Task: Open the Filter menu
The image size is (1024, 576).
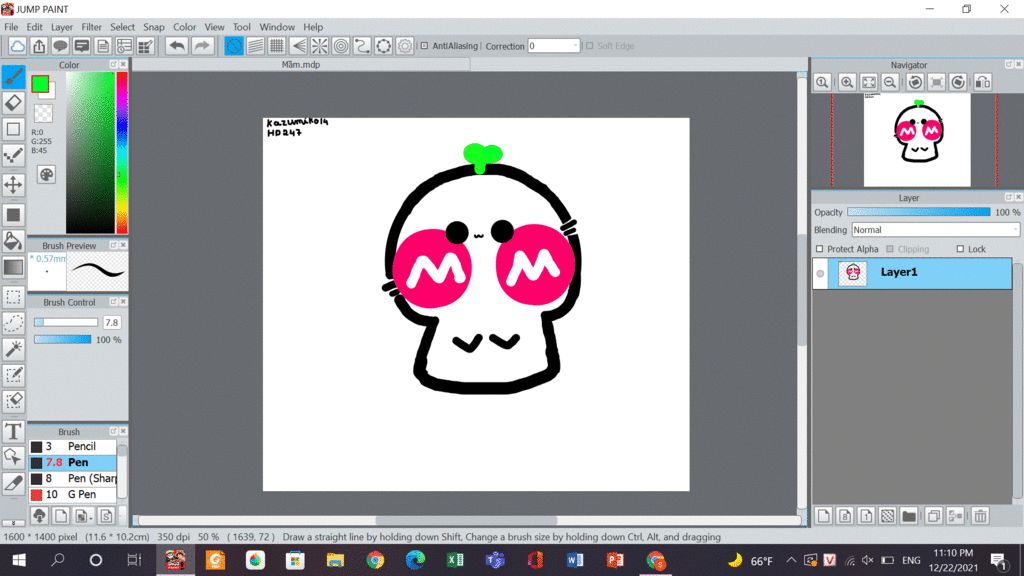Action: click(91, 27)
